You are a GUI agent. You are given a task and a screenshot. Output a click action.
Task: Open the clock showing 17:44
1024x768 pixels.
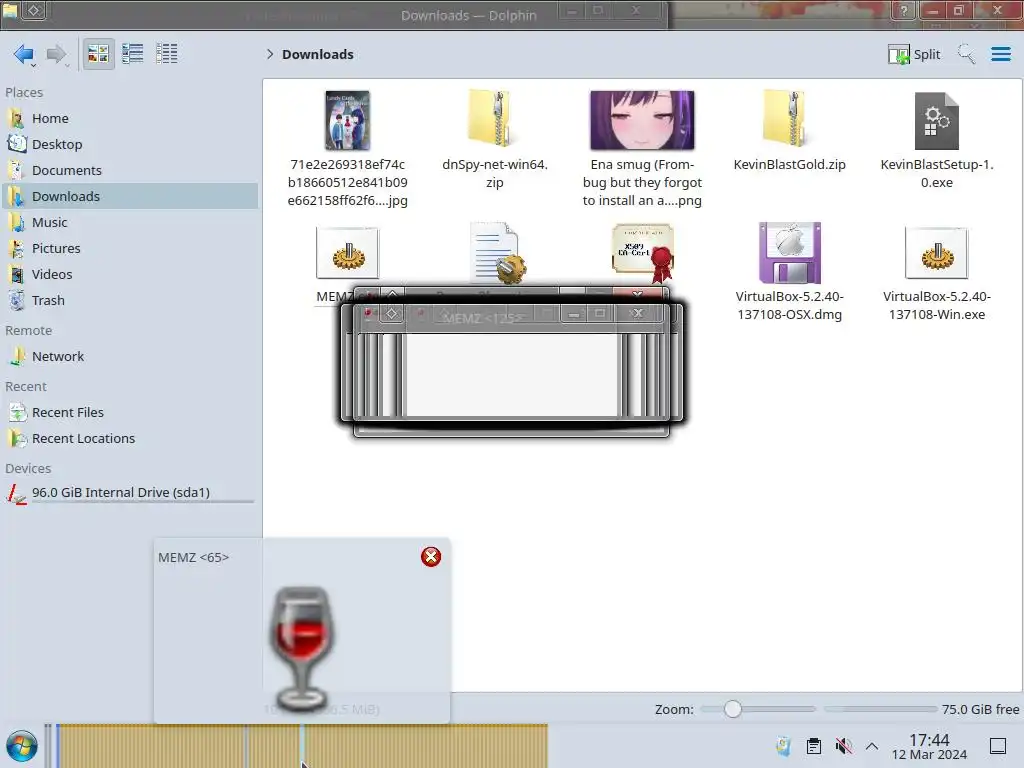[929, 746]
